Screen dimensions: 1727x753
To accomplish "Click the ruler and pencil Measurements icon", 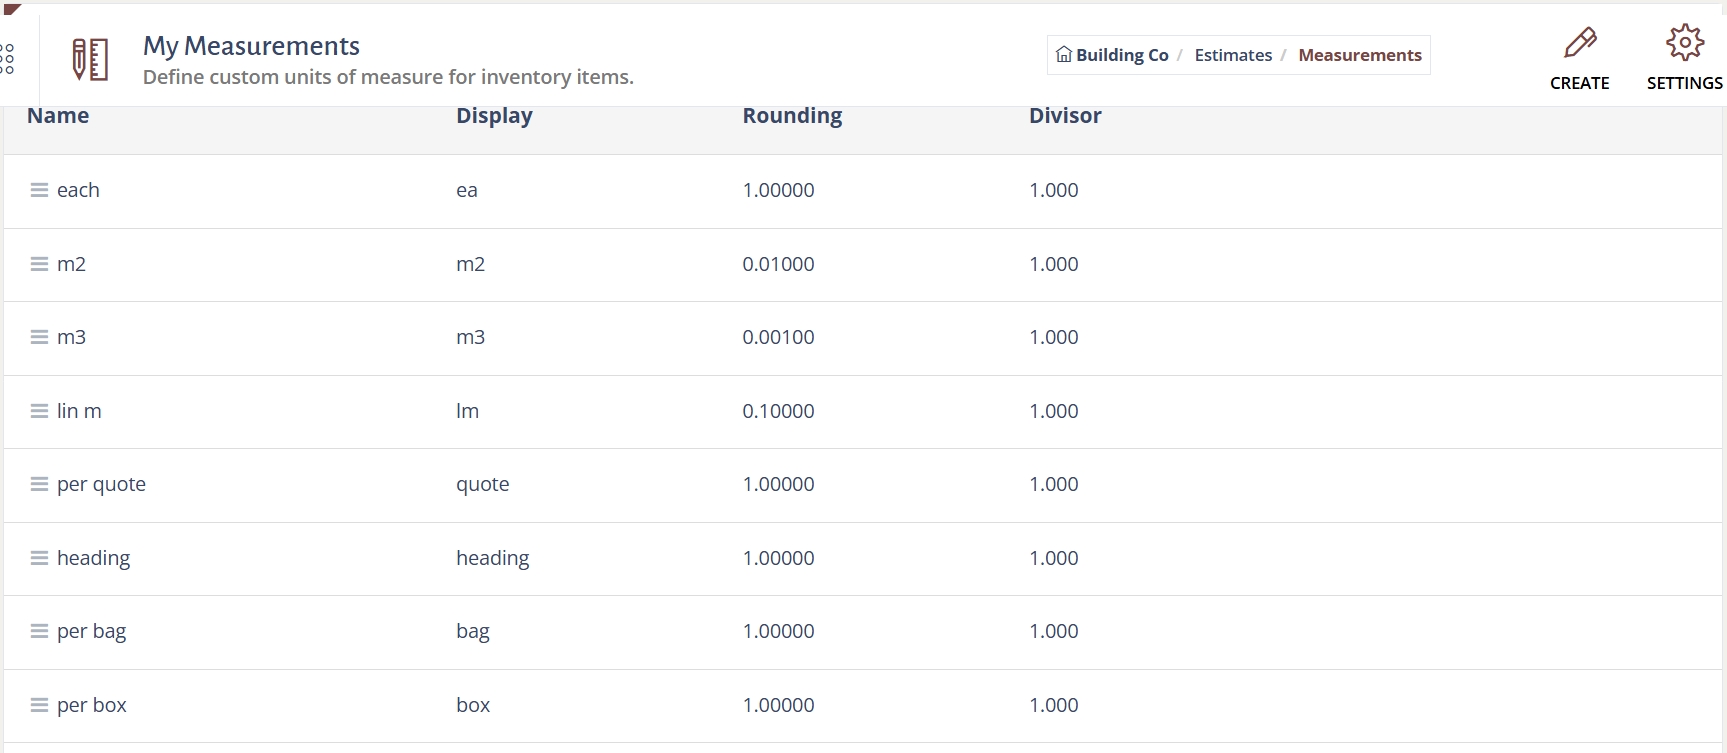I will pyautogui.click(x=90, y=60).
